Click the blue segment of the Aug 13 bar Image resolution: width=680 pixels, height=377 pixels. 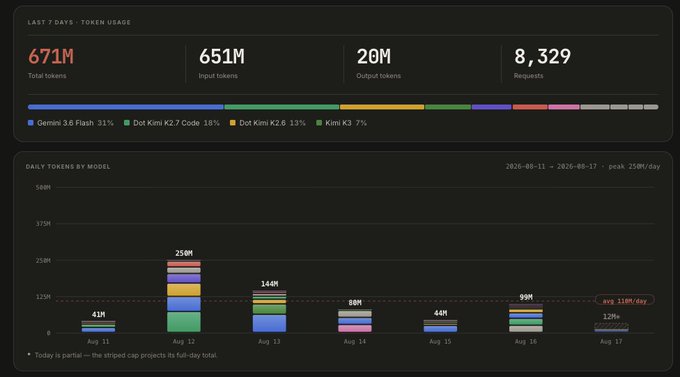269,324
